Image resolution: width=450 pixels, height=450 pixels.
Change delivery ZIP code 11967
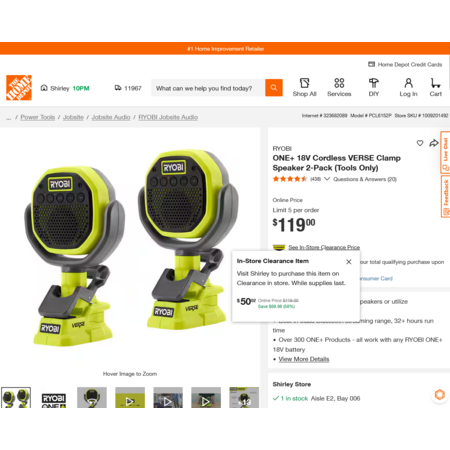[128, 88]
